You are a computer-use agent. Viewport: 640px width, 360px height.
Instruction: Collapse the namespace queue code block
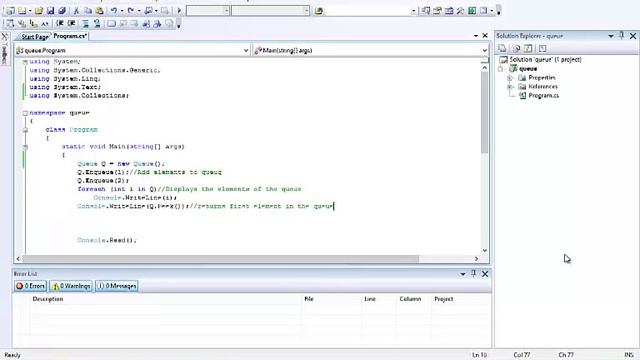(x=25, y=113)
